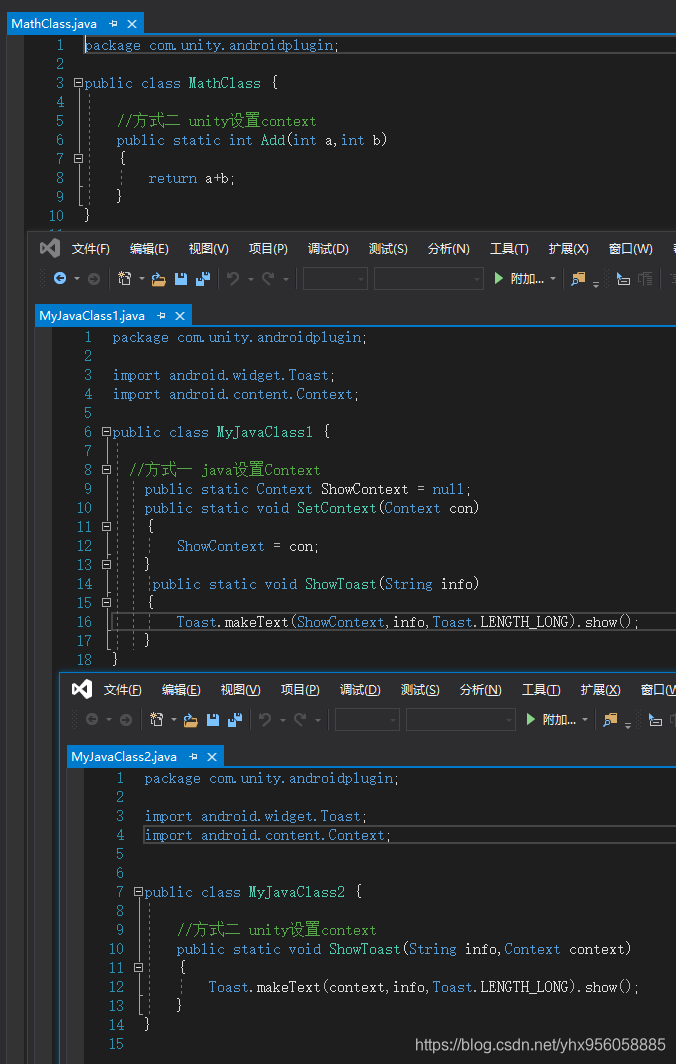
Task: Collapse the MathClass class code block
Action: pyautogui.click(x=78, y=83)
